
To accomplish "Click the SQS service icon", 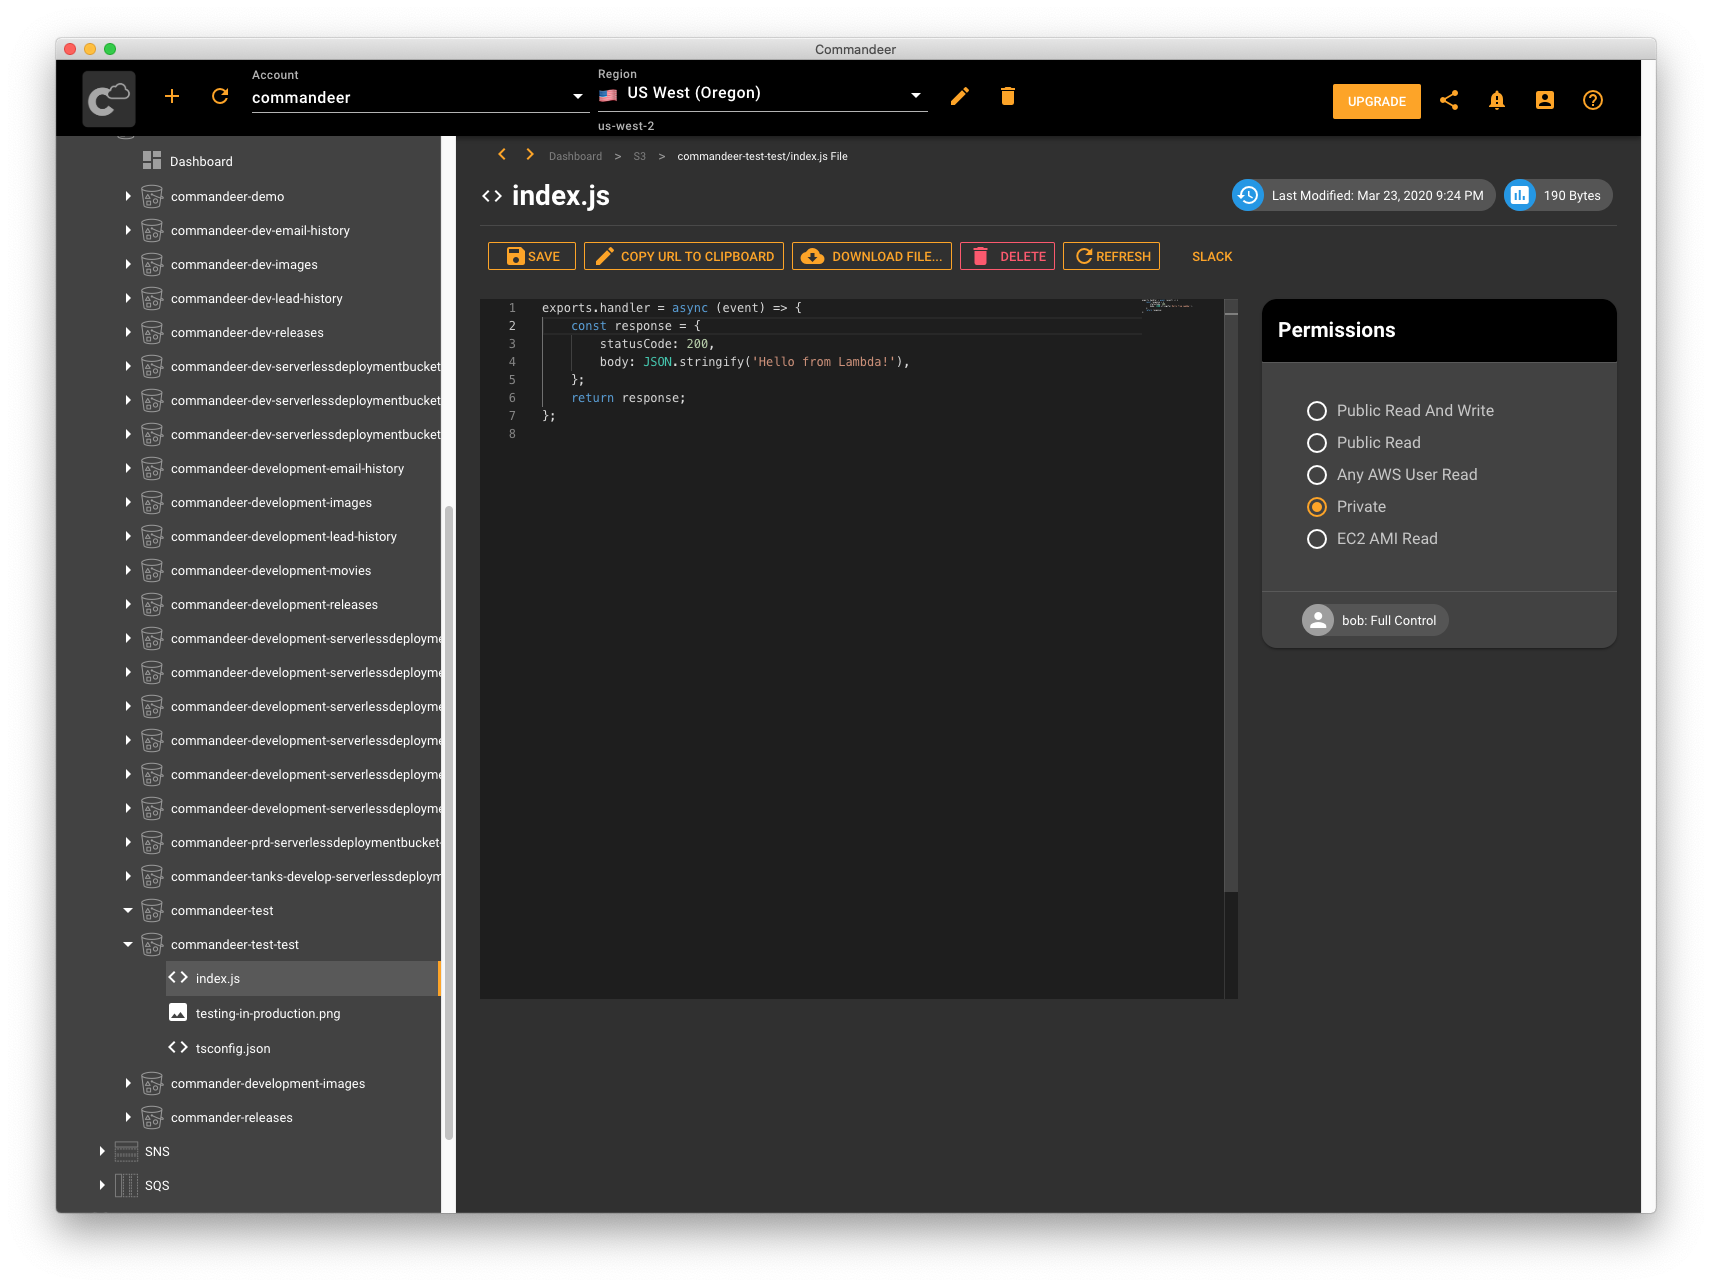I will point(127,1185).
